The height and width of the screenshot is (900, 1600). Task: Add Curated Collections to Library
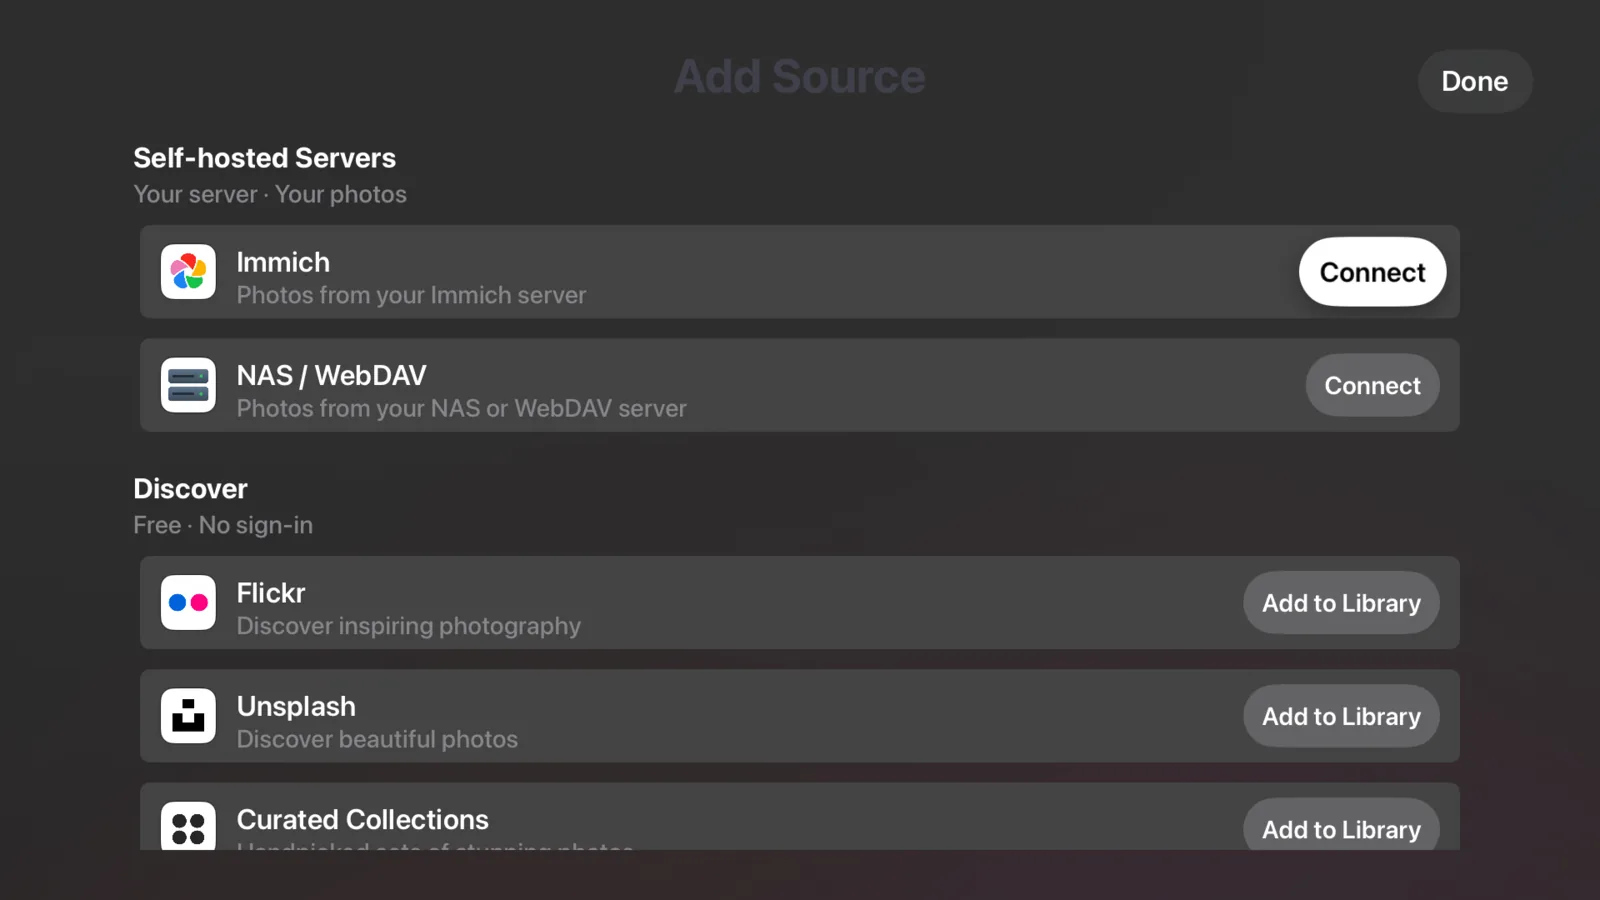tap(1341, 826)
